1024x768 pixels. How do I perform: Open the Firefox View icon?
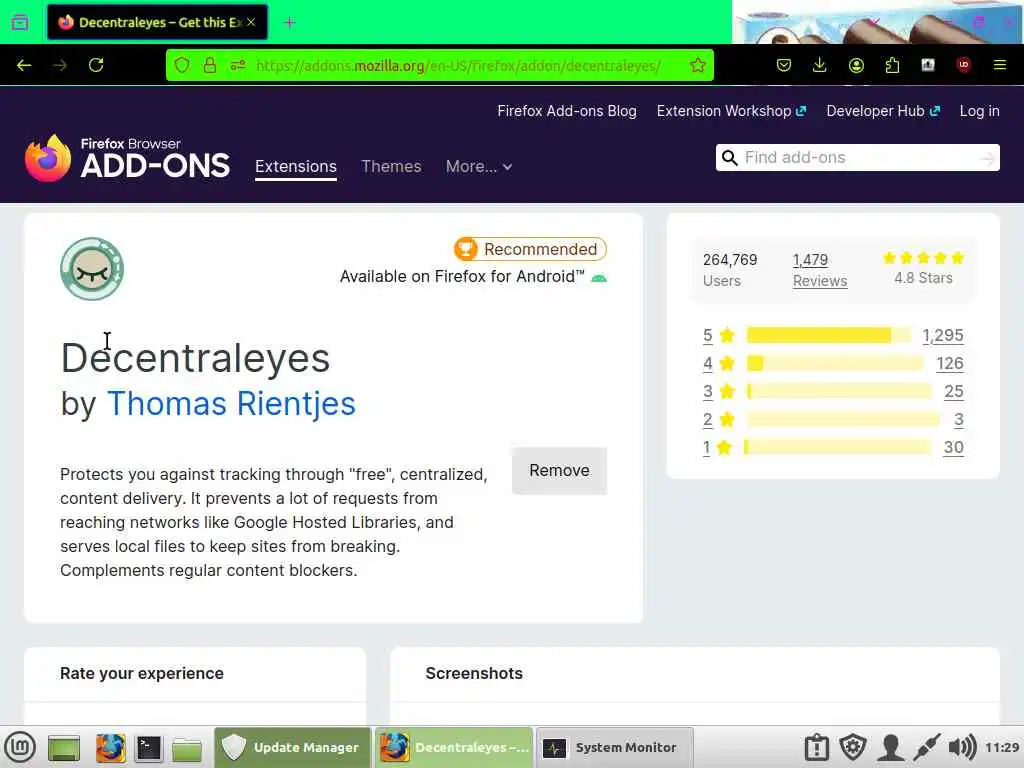pyautogui.click(x=20, y=22)
